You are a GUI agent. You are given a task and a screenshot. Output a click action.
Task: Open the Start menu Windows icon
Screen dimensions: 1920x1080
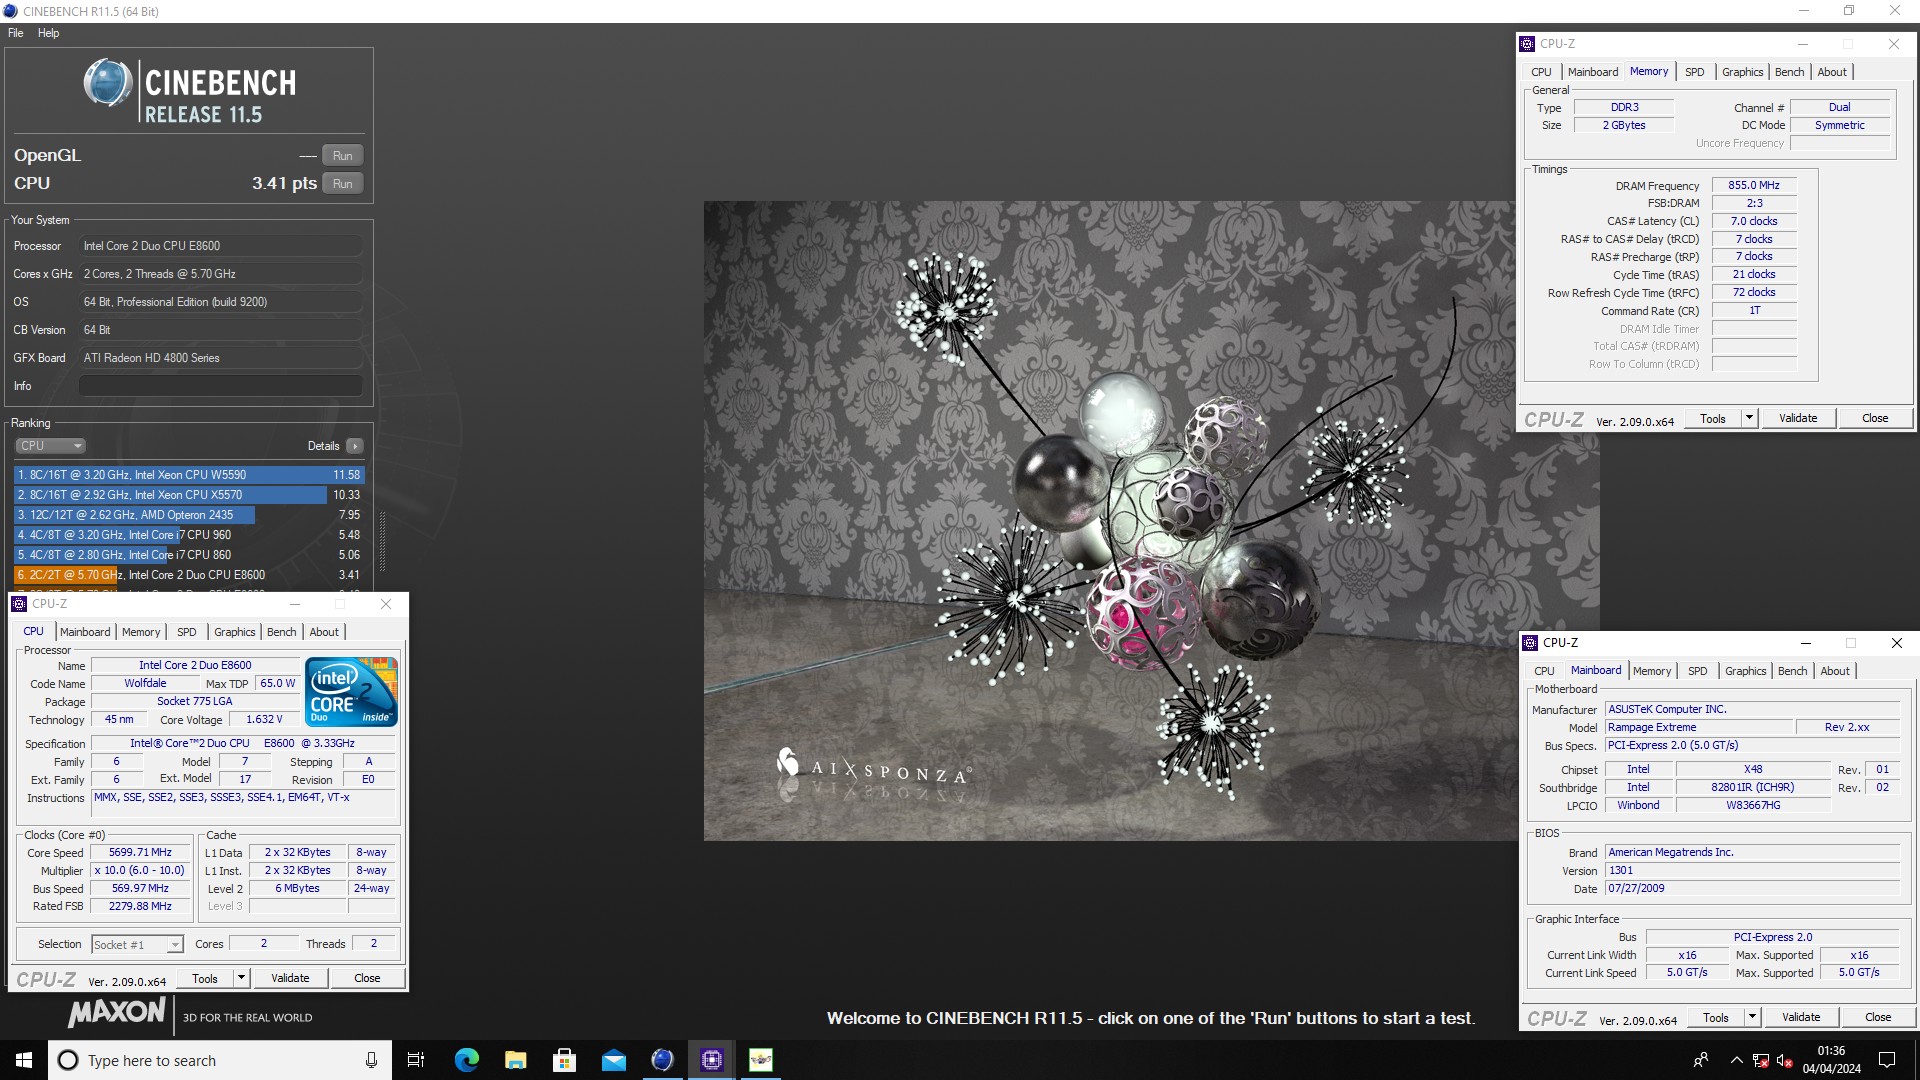point(24,1060)
